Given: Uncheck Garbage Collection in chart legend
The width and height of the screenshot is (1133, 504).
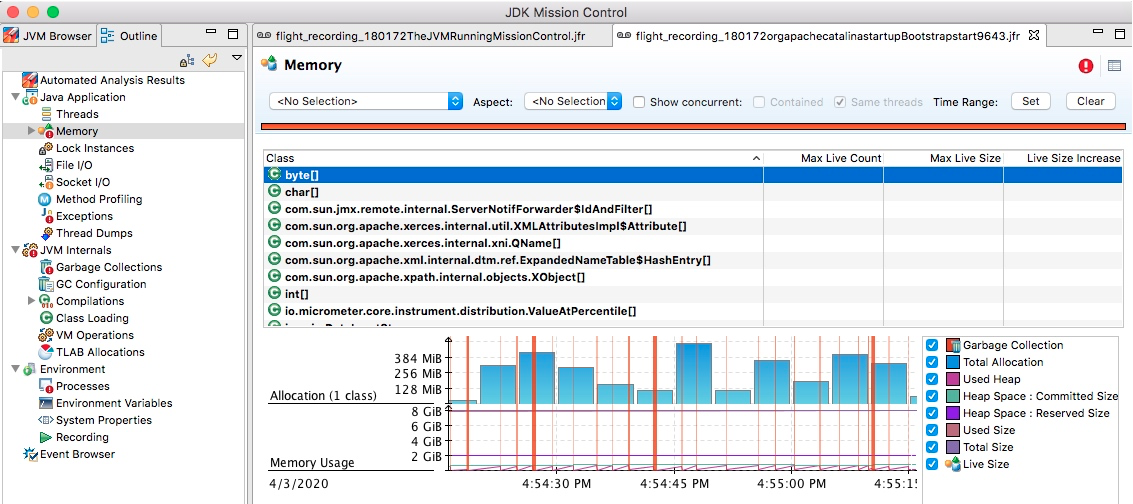Looking at the screenshot, I should [932, 345].
